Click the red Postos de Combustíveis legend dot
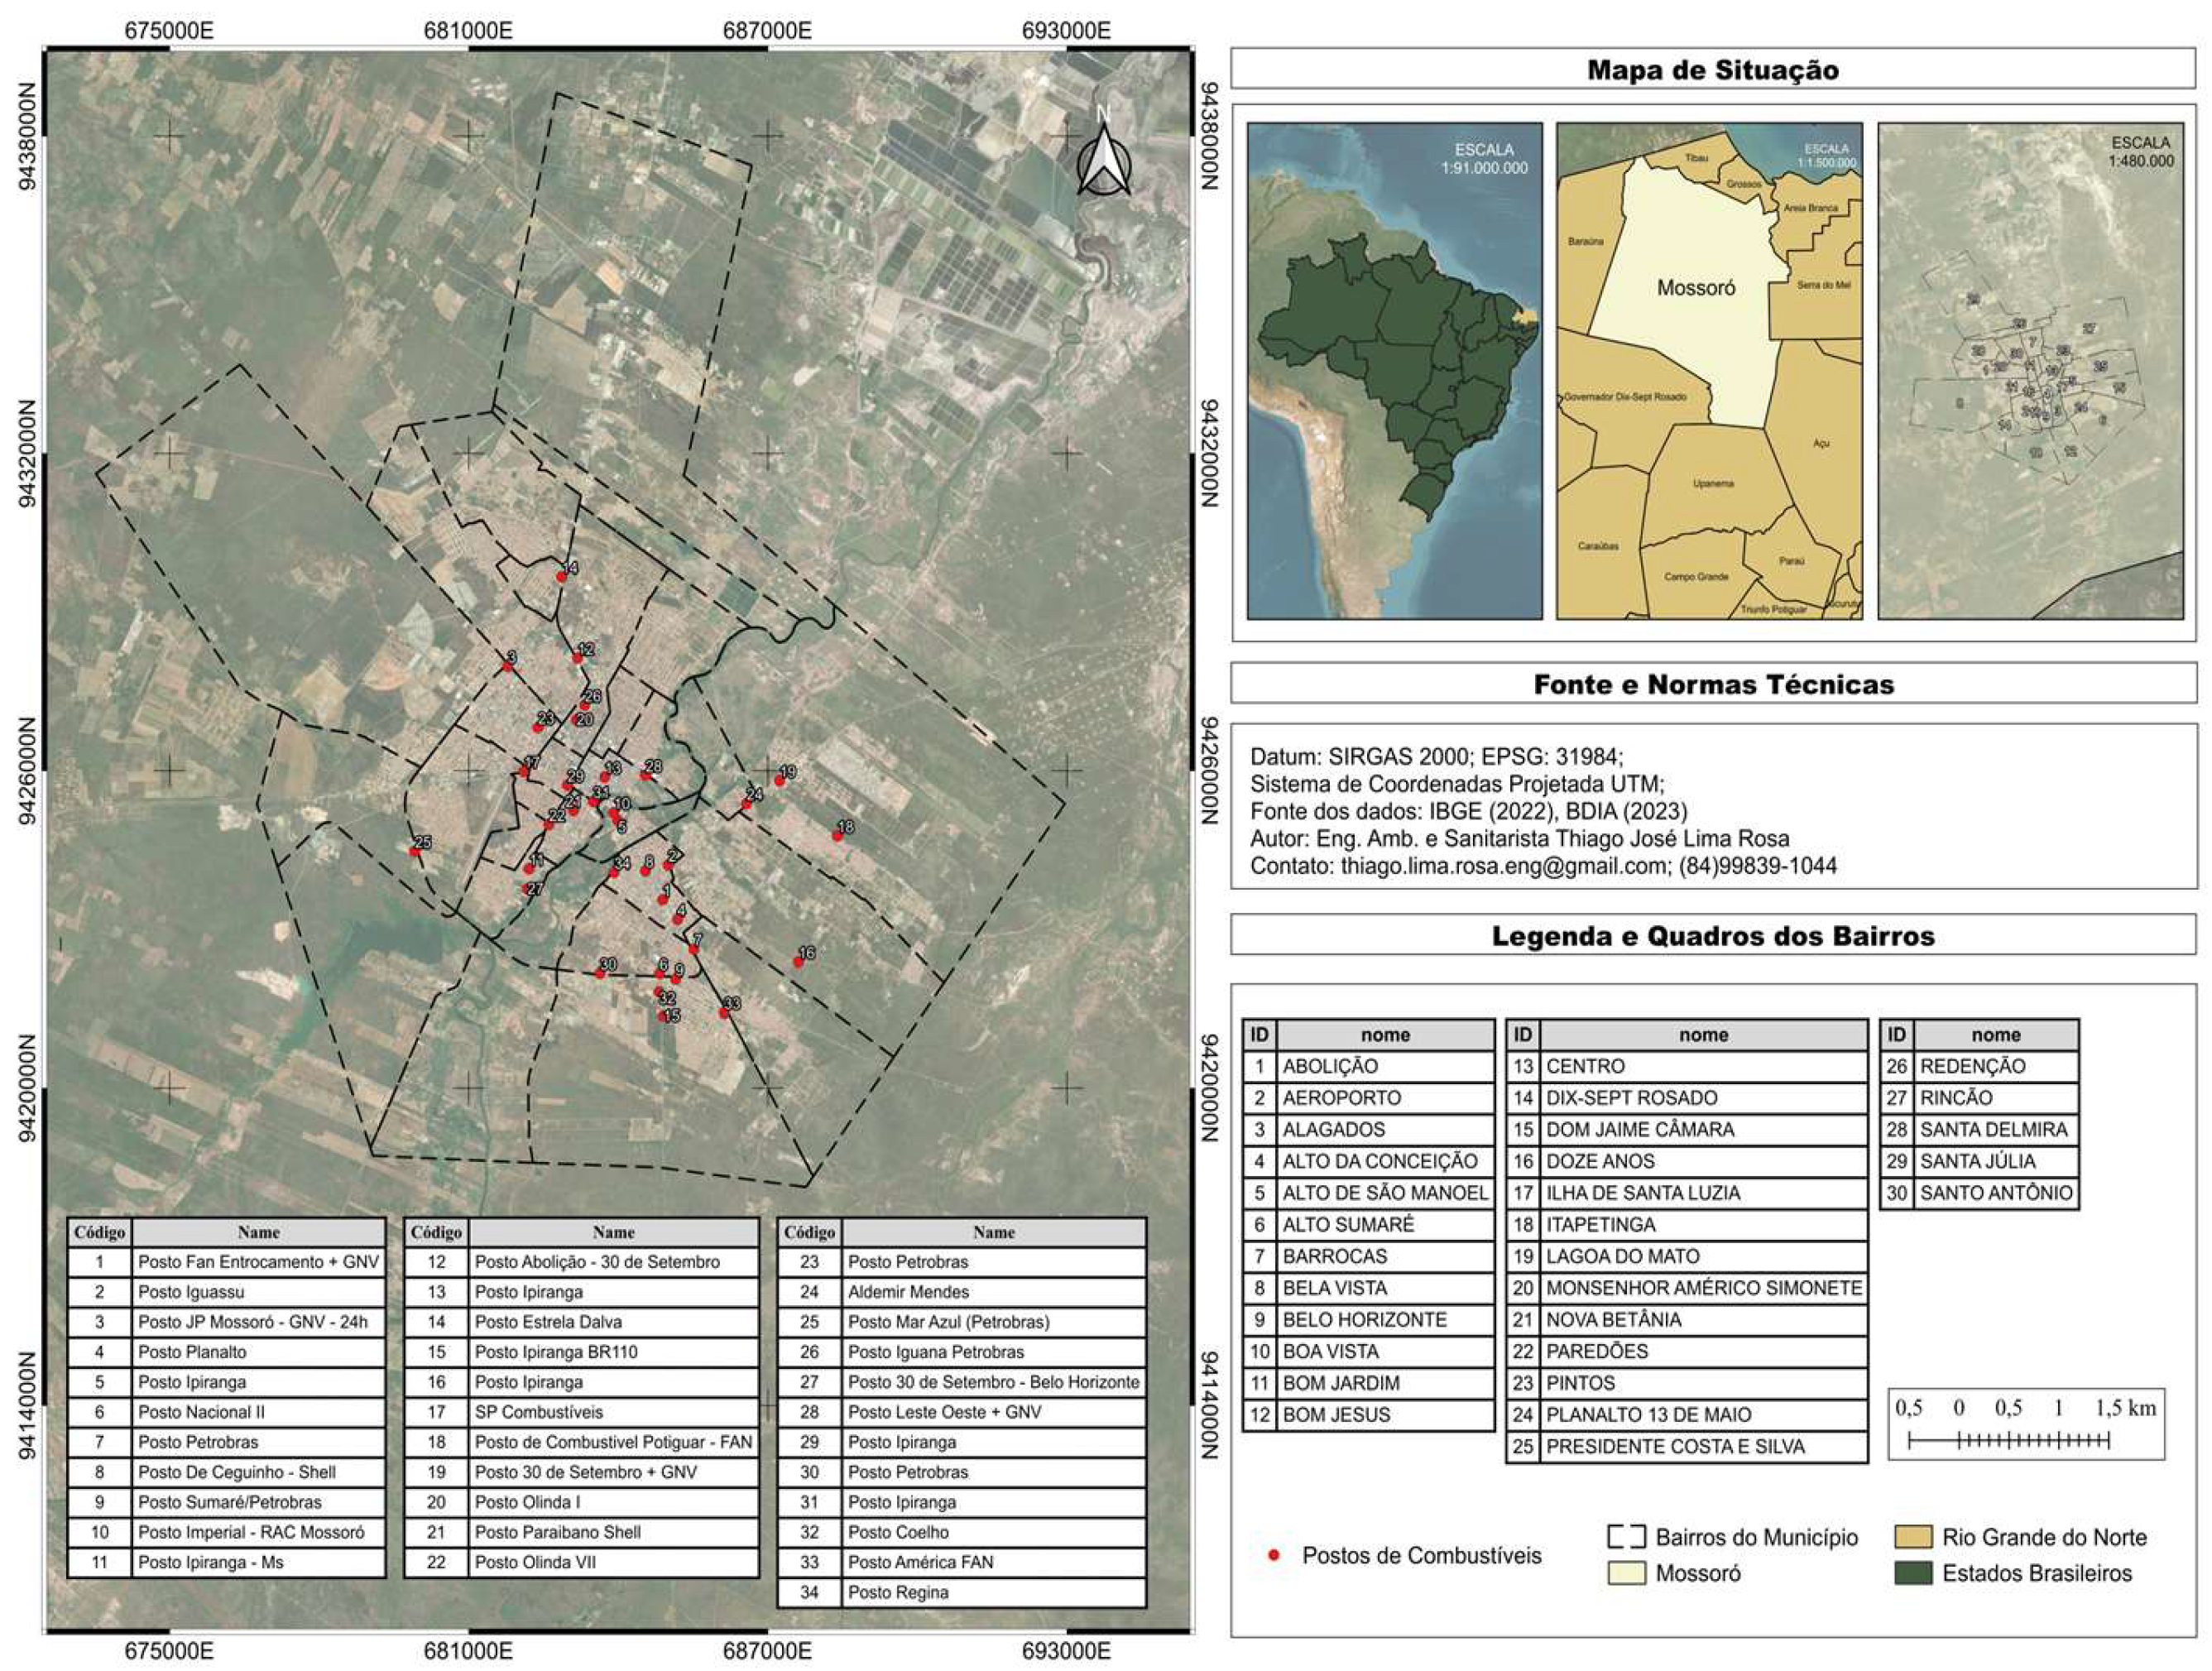This screenshot has height=1671, width=2212. coord(1273,1555)
